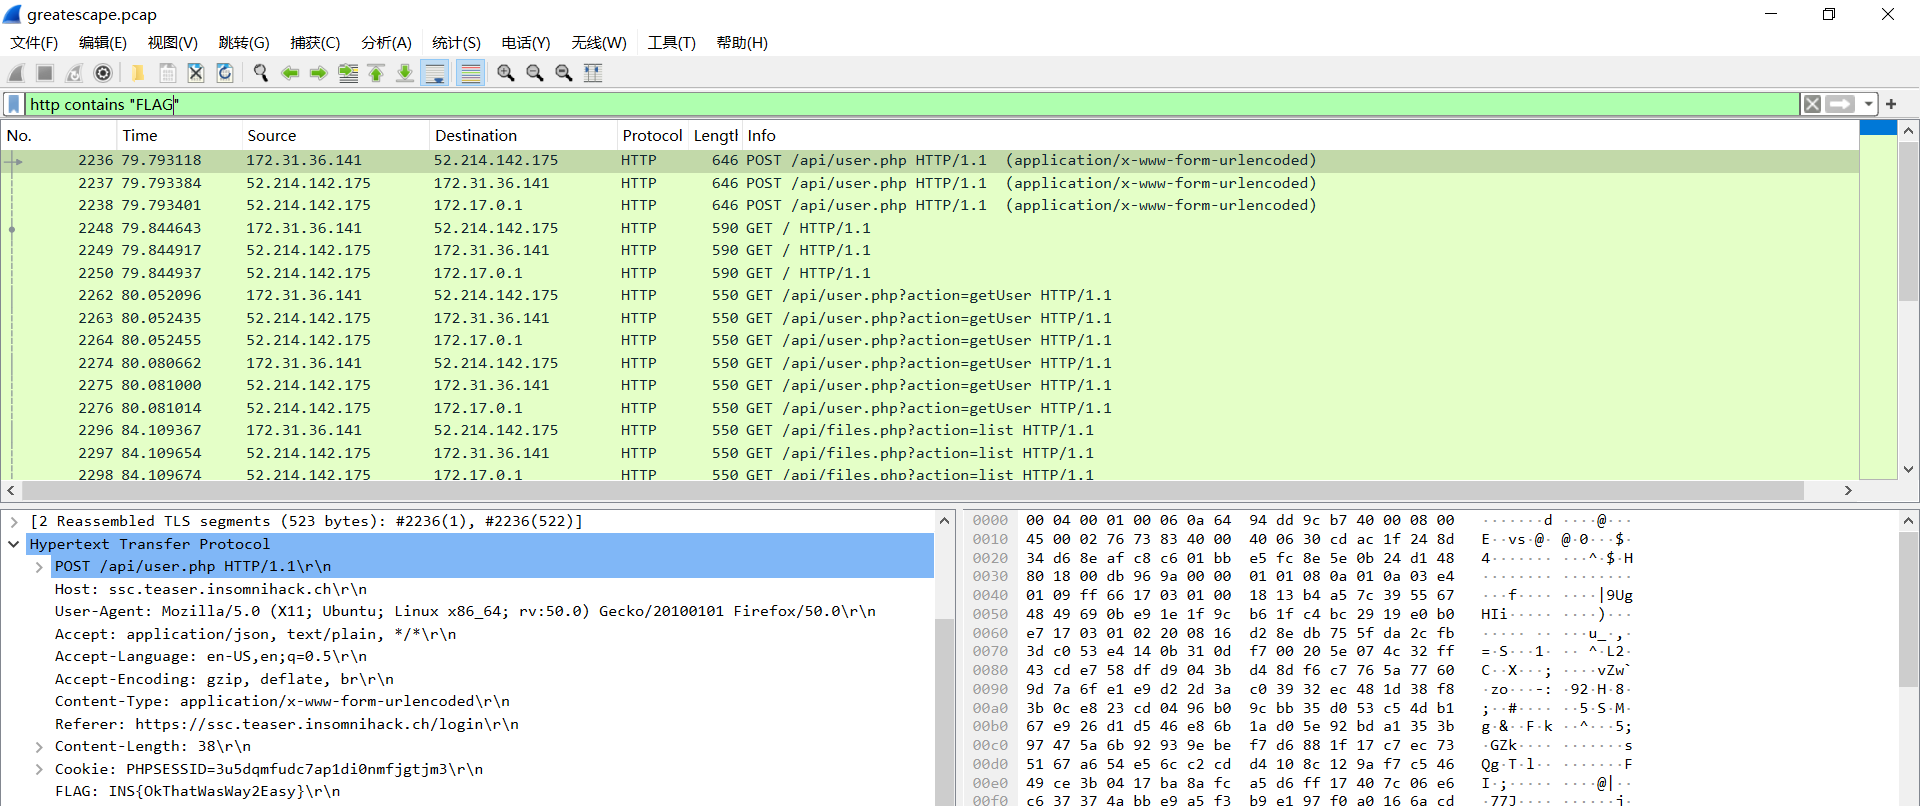Screen dimensions: 1920x806
Task: Open the 编辑(E) menu
Action: tap(103, 43)
